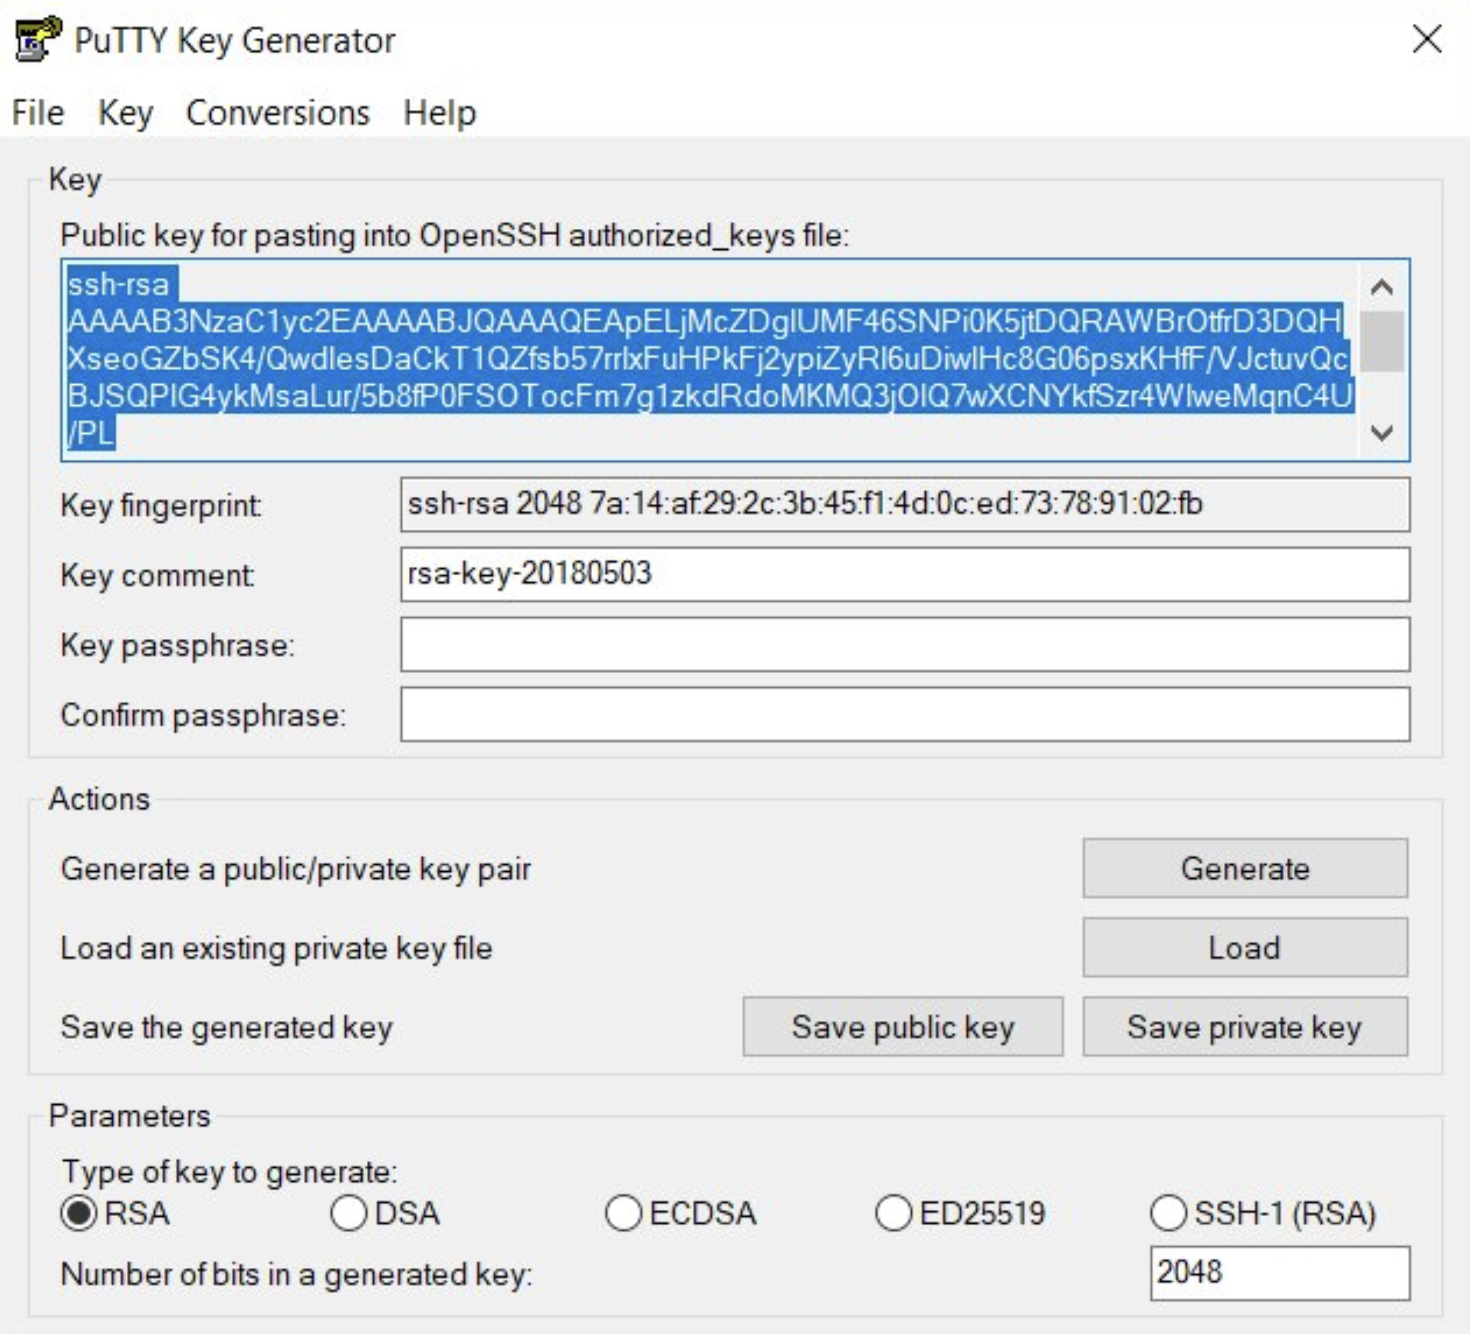Viewport: 1470px width, 1334px height.
Task: Click the Confirm passphrase field
Action: (x=905, y=714)
